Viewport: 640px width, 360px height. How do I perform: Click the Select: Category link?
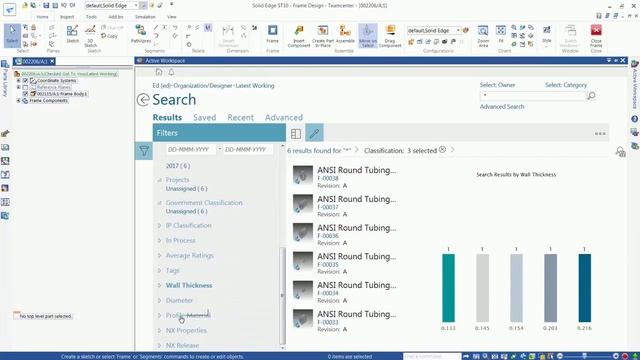coord(566,85)
